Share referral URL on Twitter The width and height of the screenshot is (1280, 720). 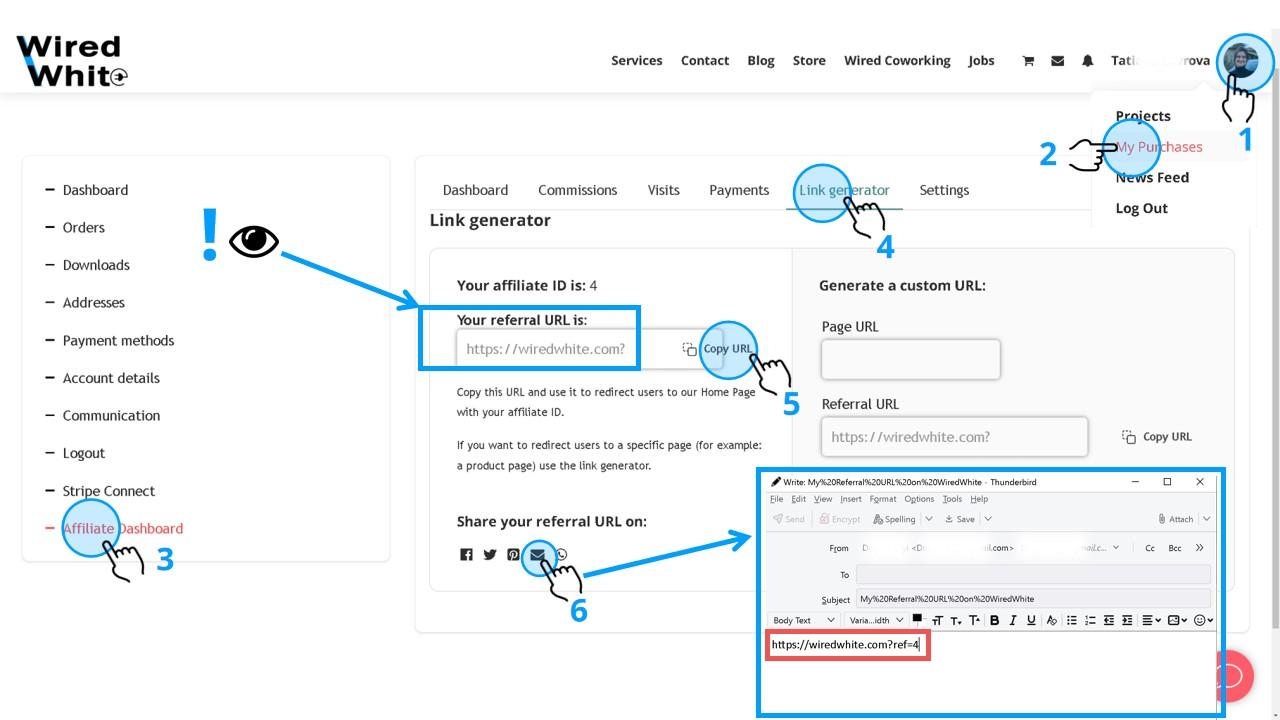coord(490,555)
